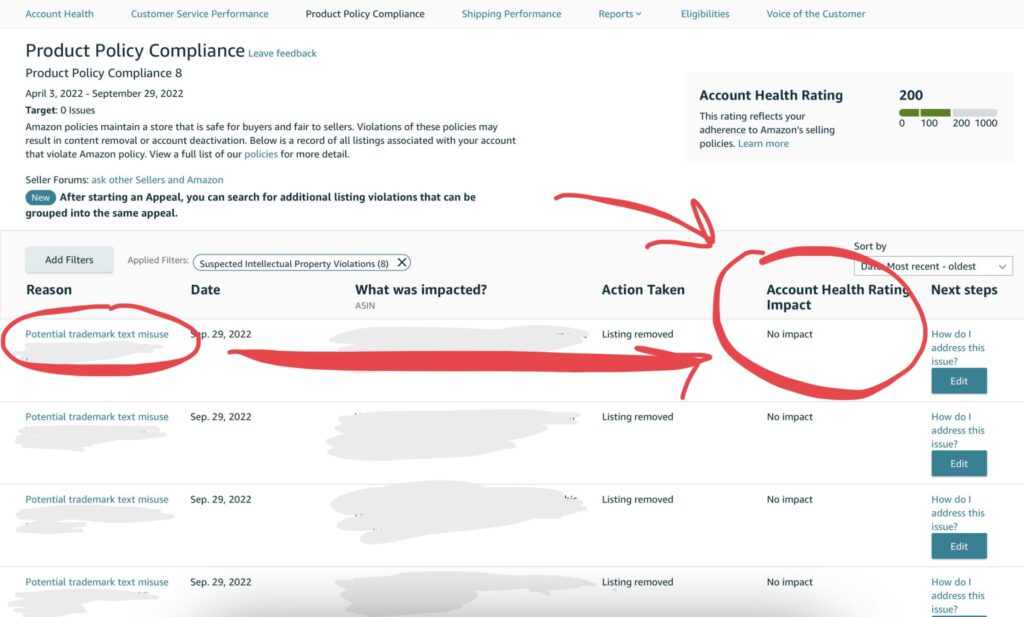Open second row Potential trademark text misuse link
The height and width of the screenshot is (617, 1024).
97,417
